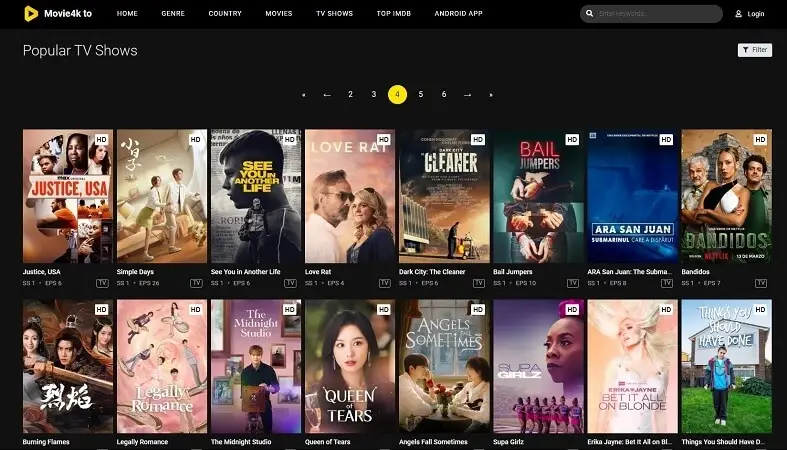This screenshot has height=450, width=787.
Task: Click the HD badge on Bail Jumpers poster
Action: pos(572,139)
